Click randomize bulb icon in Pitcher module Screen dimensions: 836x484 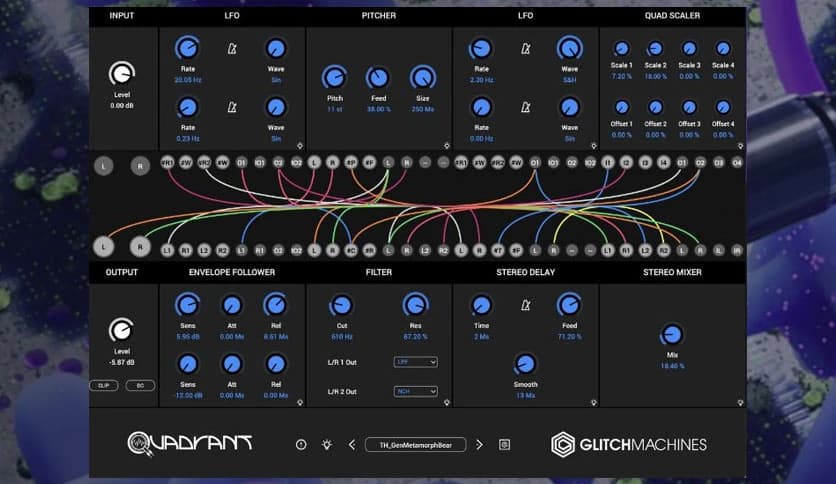click(447, 146)
